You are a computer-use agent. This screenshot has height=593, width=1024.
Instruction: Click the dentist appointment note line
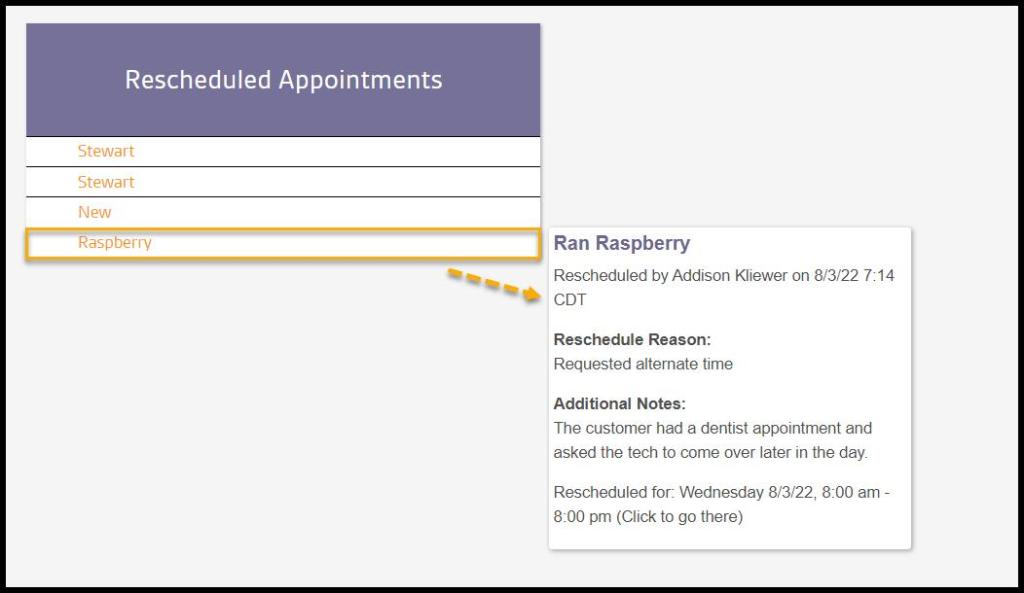tap(713, 428)
